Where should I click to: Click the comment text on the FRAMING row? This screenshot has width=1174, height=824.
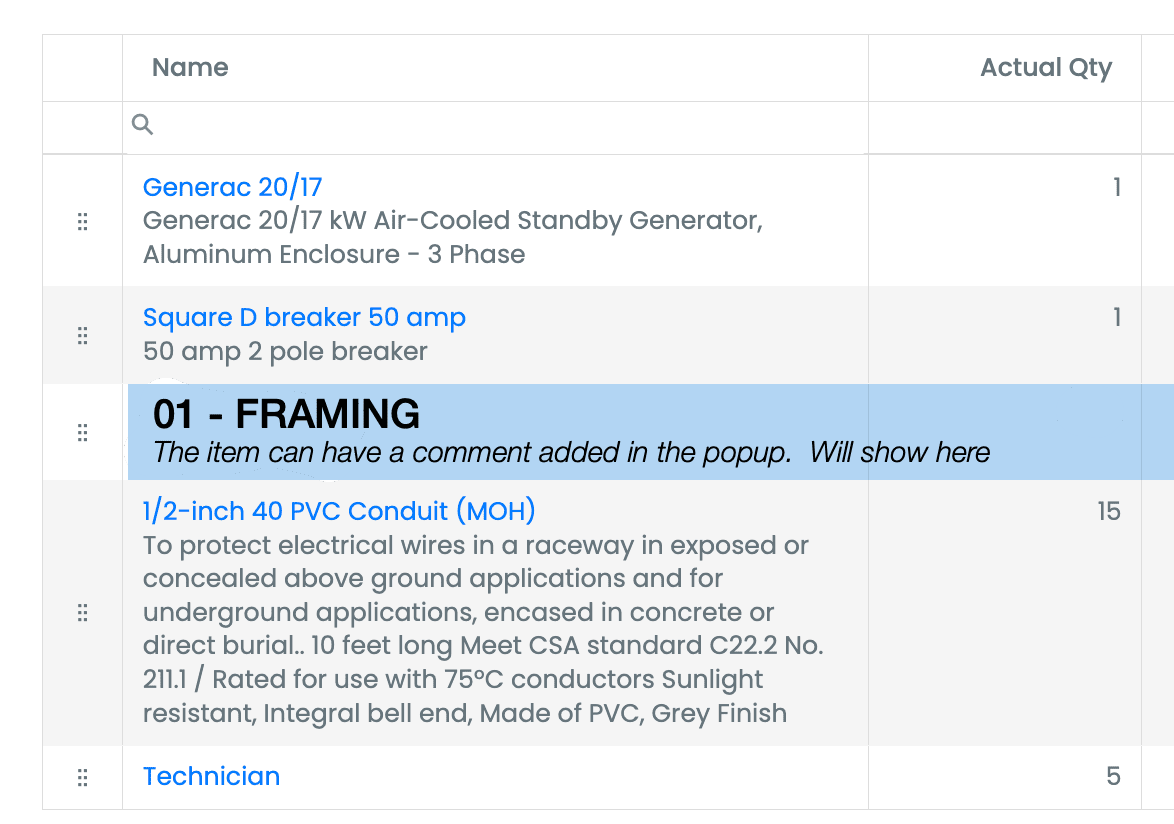(x=572, y=452)
